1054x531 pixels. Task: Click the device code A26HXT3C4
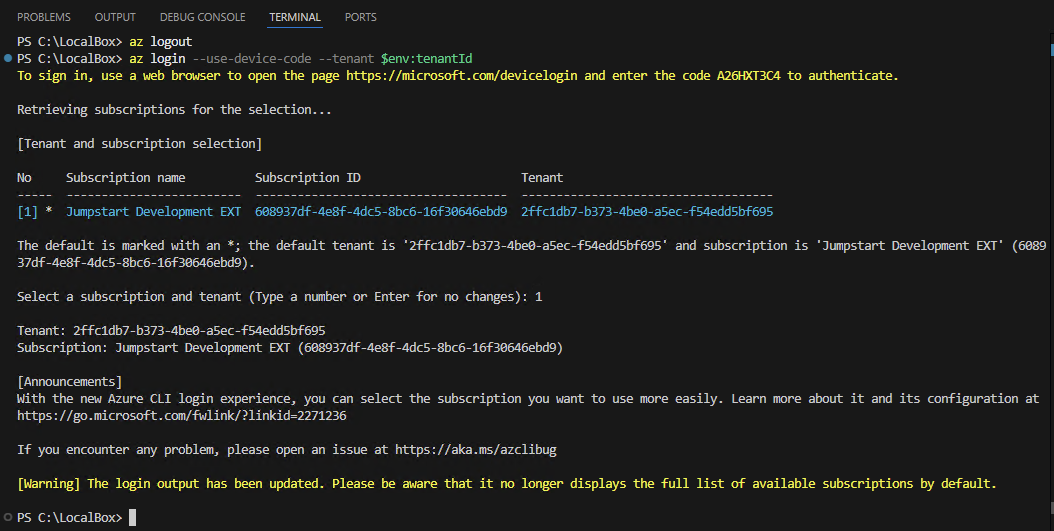pyautogui.click(x=749, y=75)
